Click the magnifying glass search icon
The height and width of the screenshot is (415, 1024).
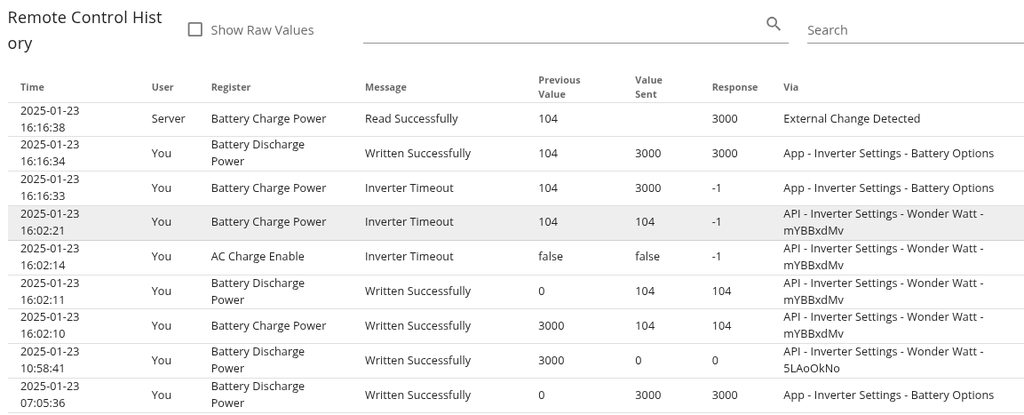(773, 24)
